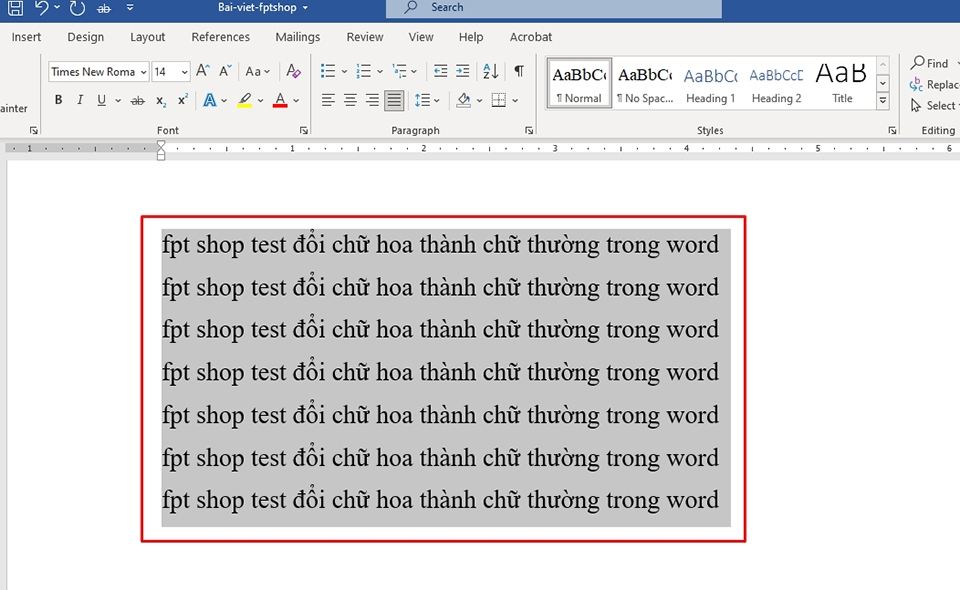The height and width of the screenshot is (590, 960).
Task: Toggle Underline formatting
Action: (102, 100)
